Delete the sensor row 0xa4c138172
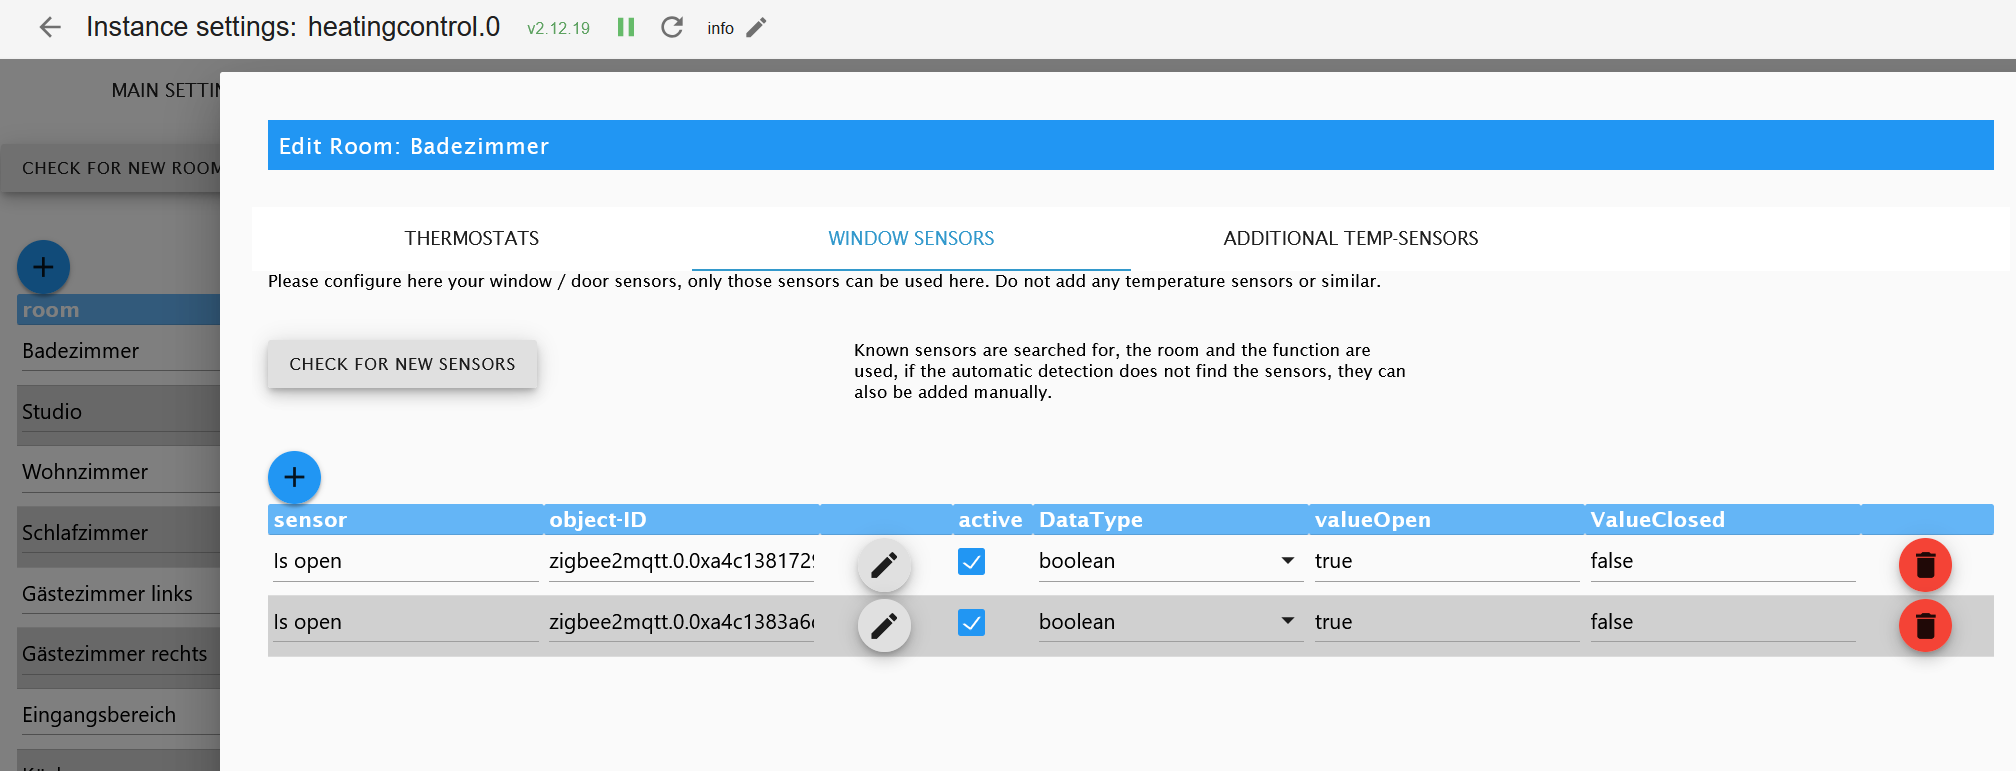 pyautogui.click(x=1925, y=565)
